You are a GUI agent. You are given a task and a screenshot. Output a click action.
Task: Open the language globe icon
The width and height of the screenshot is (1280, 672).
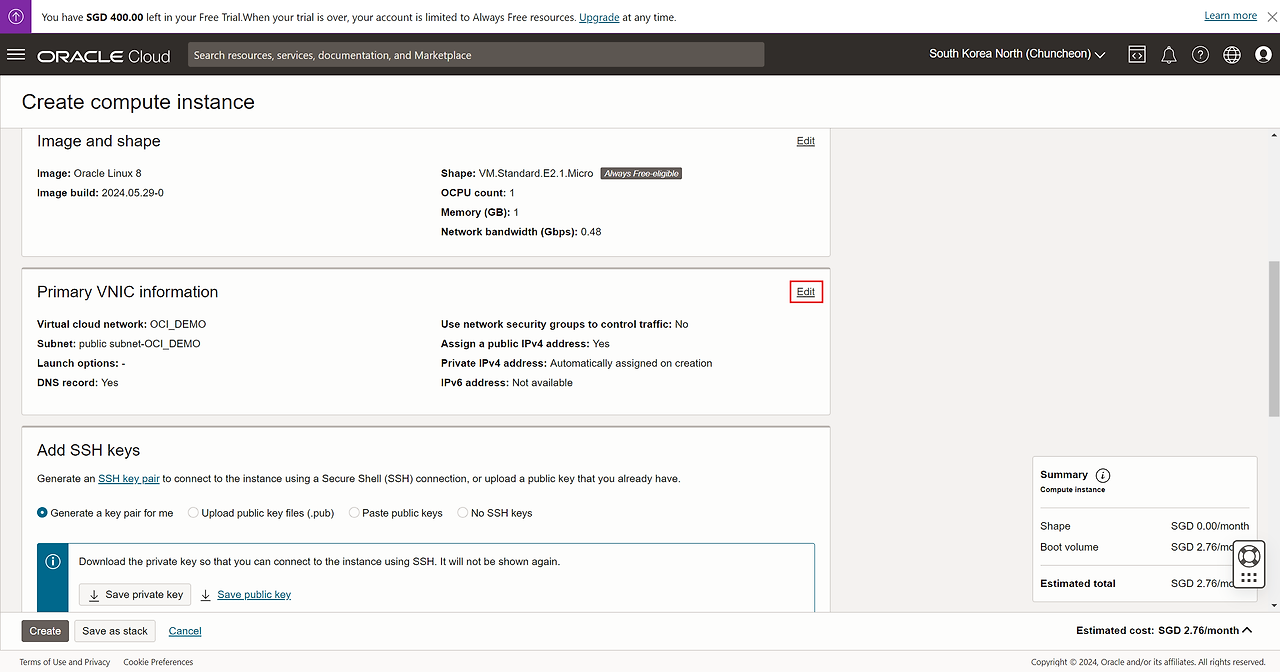[1231, 55]
